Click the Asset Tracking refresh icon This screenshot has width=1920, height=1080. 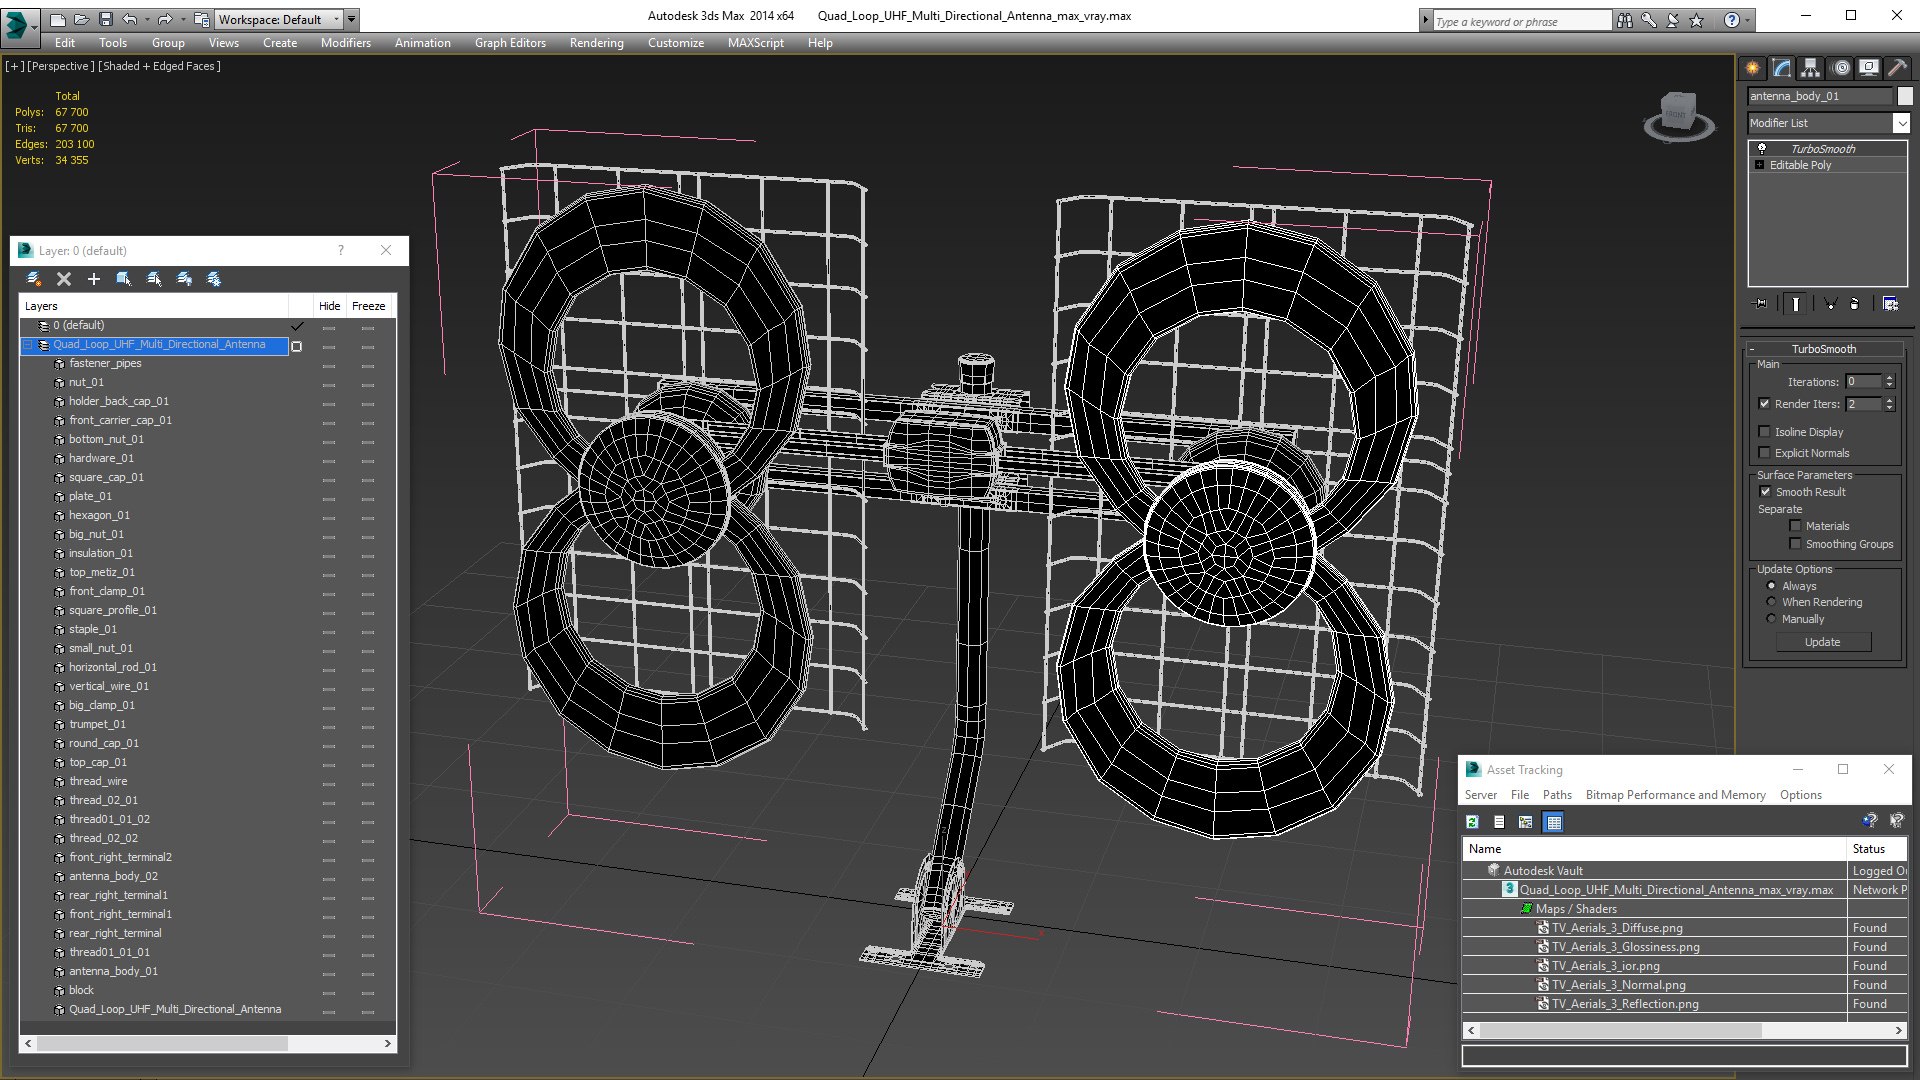1472,822
